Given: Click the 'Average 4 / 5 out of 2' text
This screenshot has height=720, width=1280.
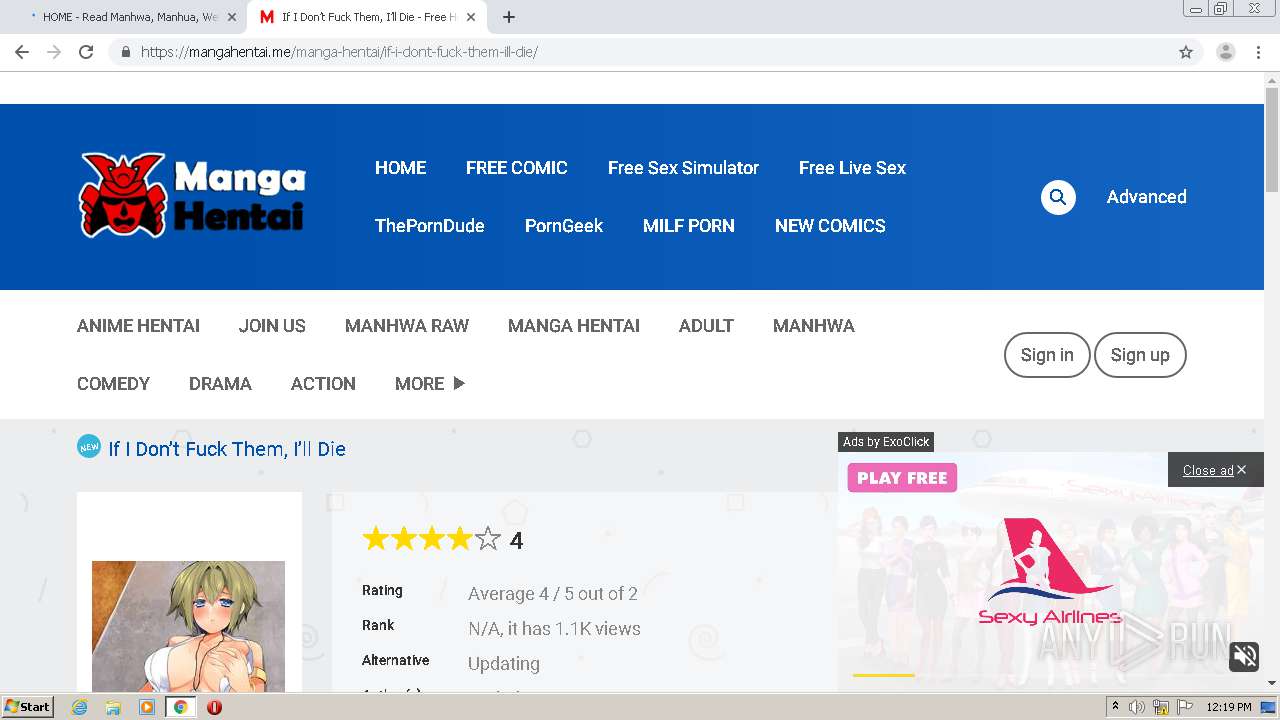Looking at the screenshot, I should [553, 594].
